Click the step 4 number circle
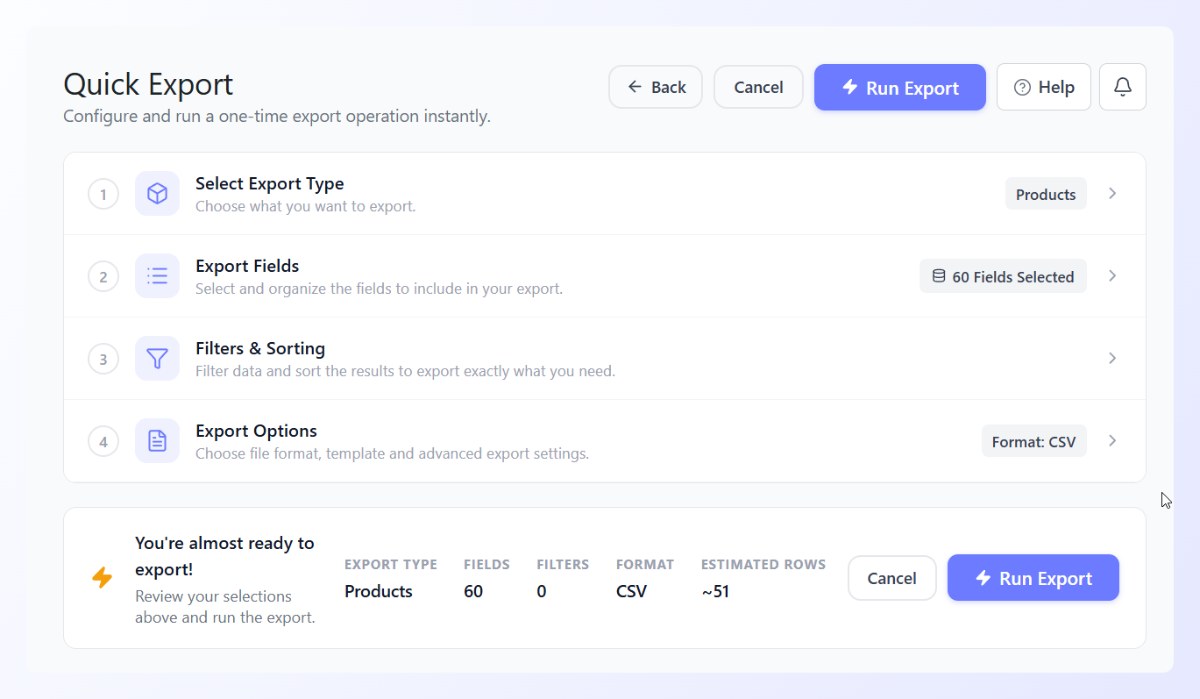The height and width of the screenshot is (699, 1200). [103, 441]
